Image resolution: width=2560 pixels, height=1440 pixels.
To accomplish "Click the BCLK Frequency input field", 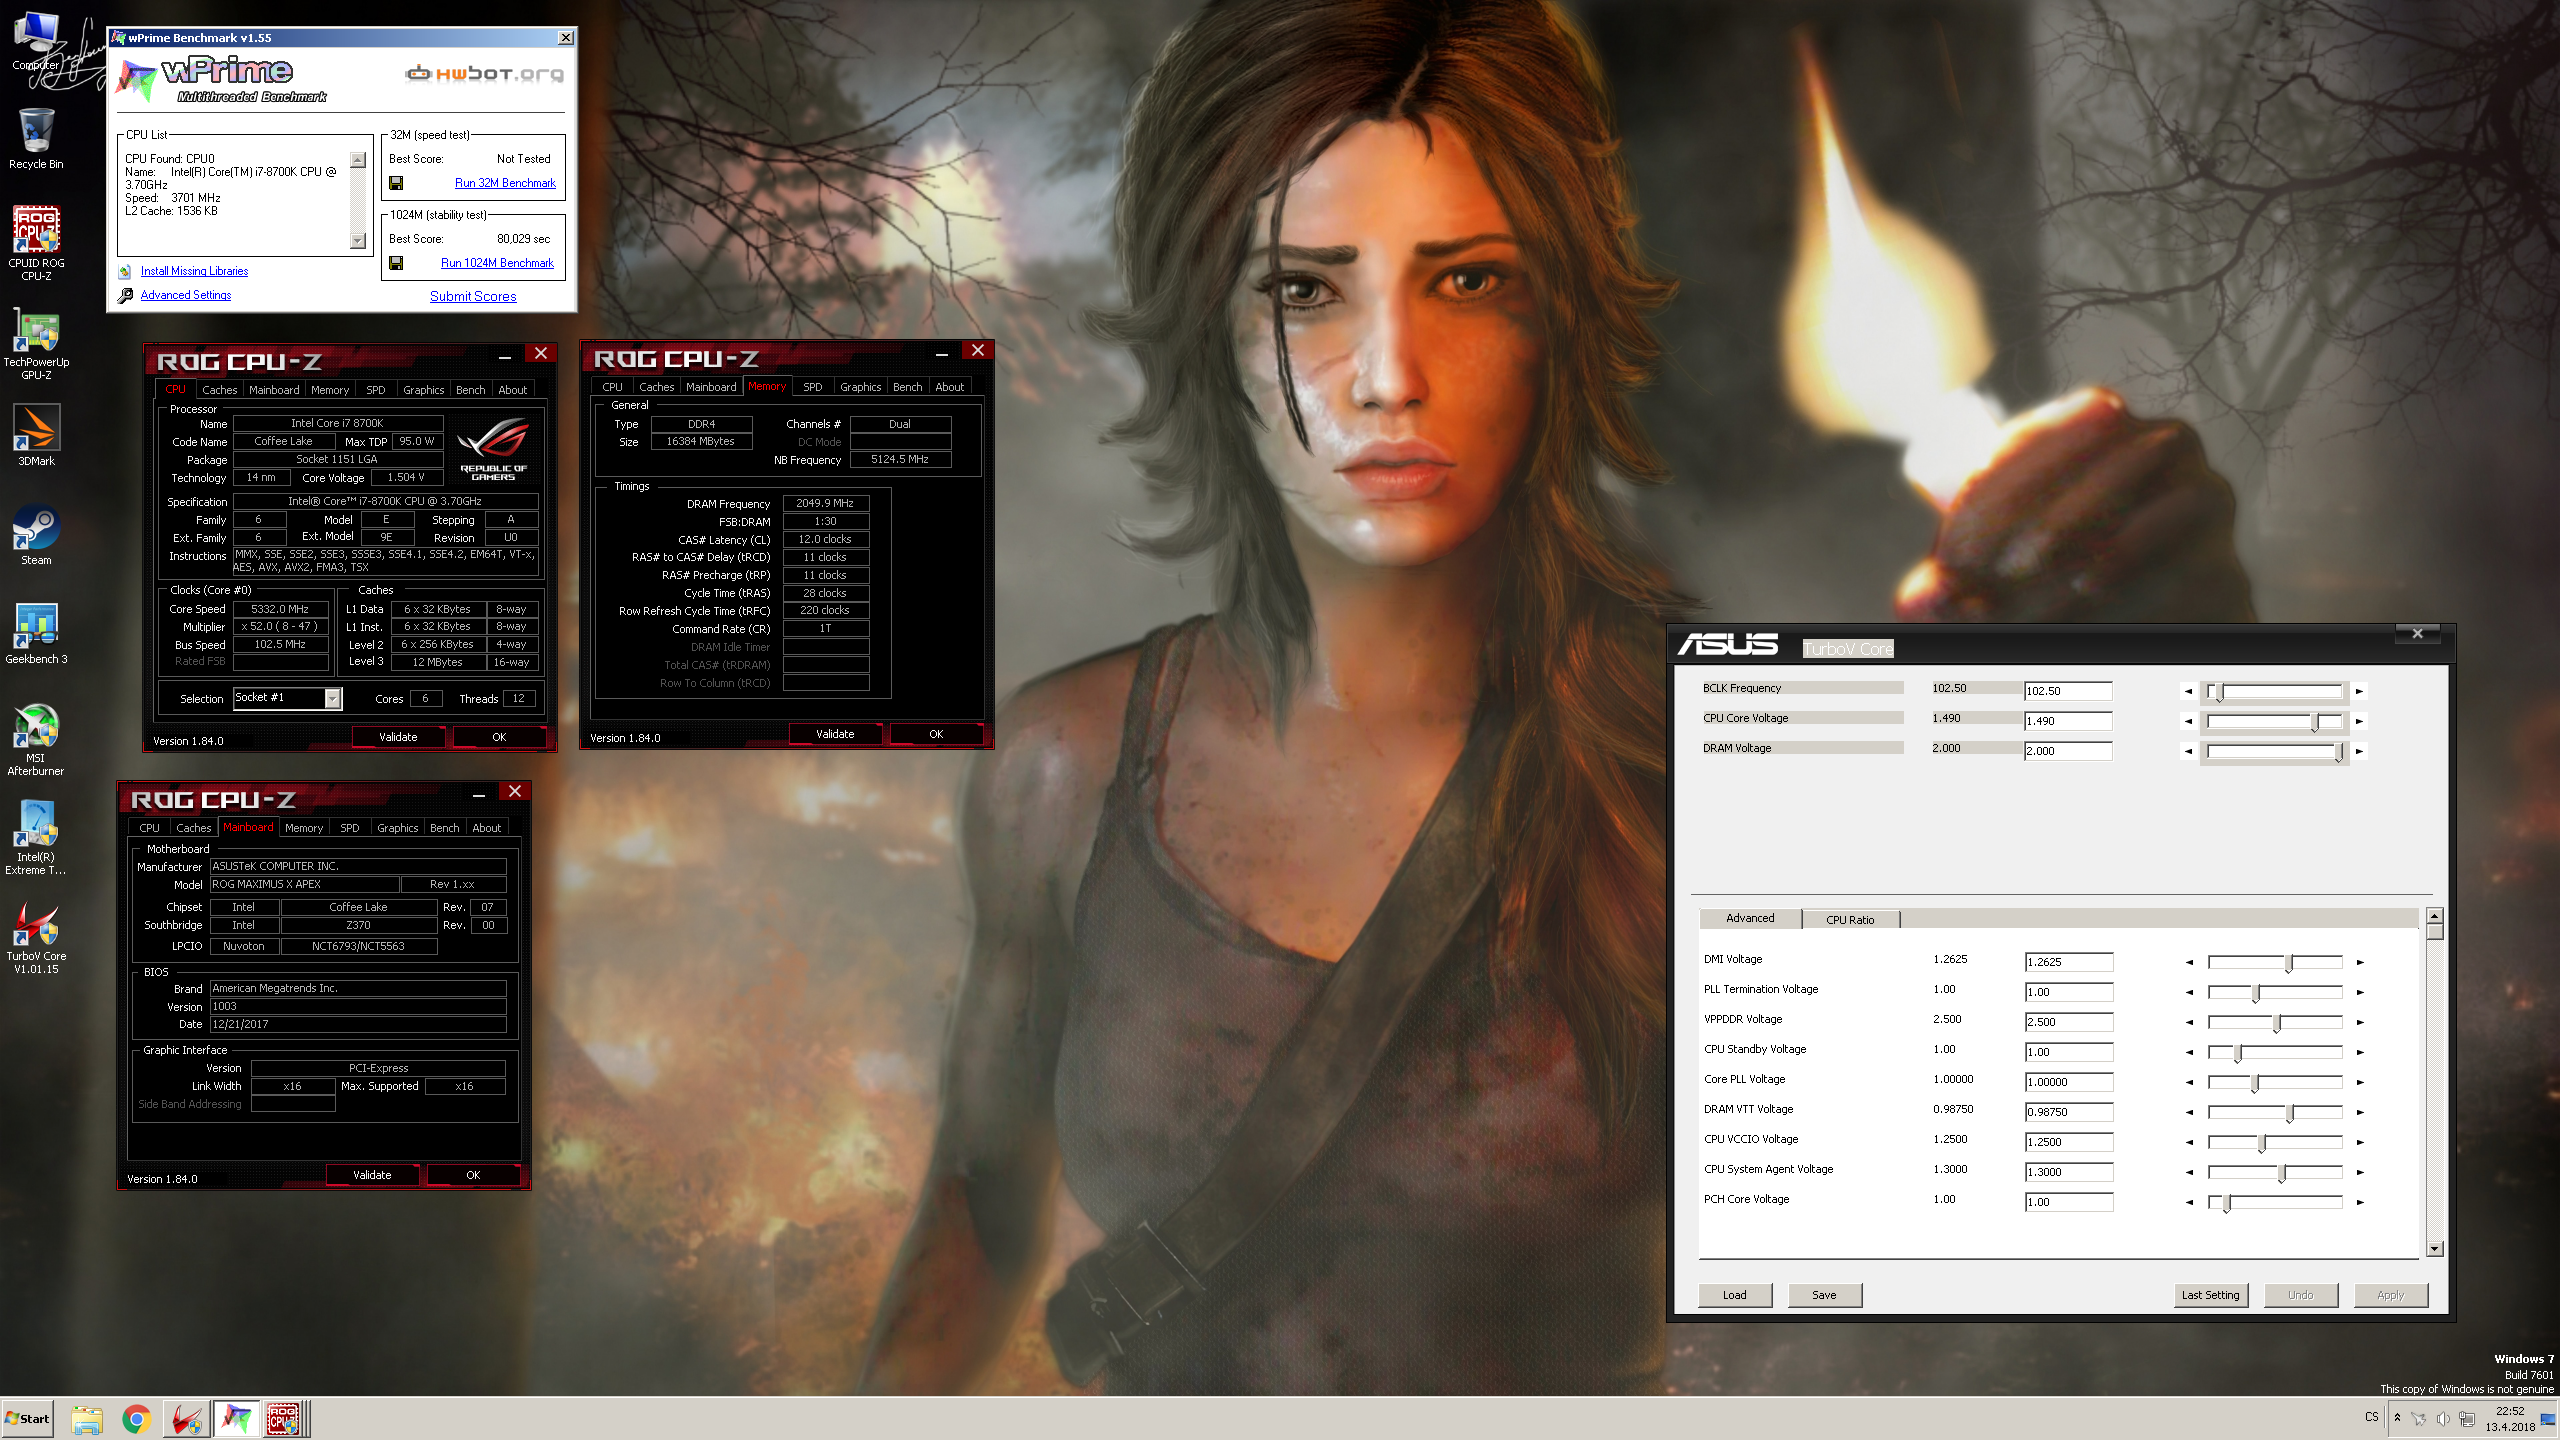I will (x=2068, y=691).
